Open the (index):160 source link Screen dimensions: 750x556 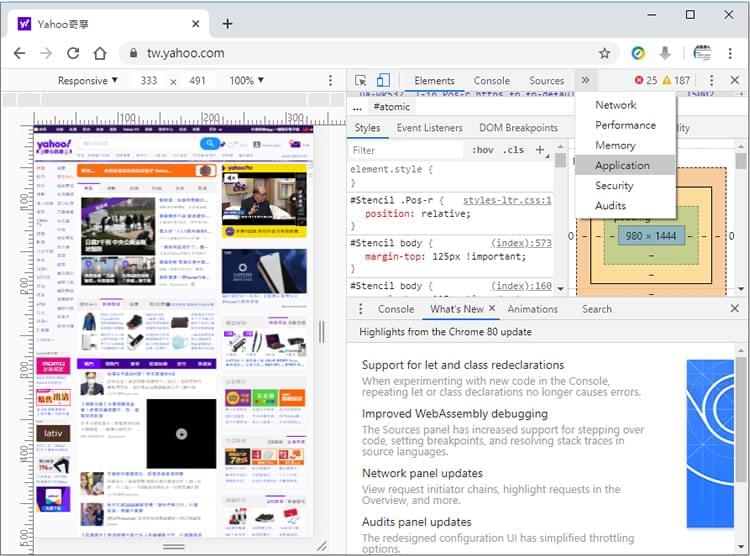(x=521, y=286)
